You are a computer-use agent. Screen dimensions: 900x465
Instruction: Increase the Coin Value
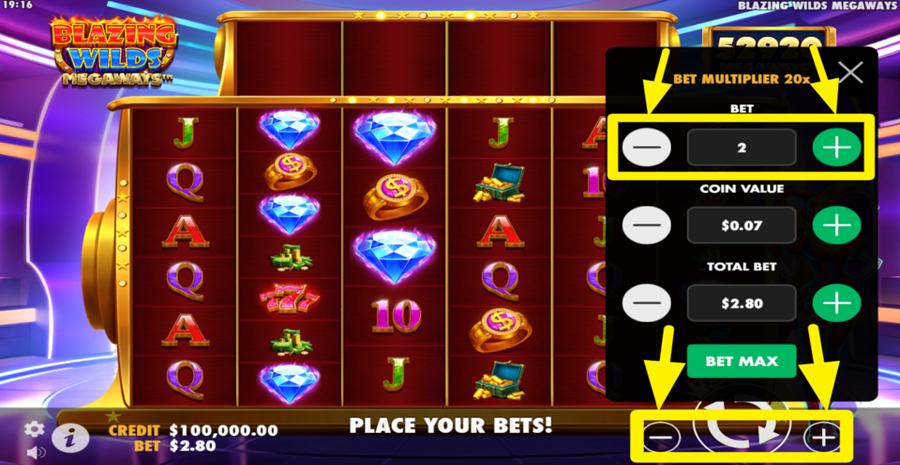837,225
